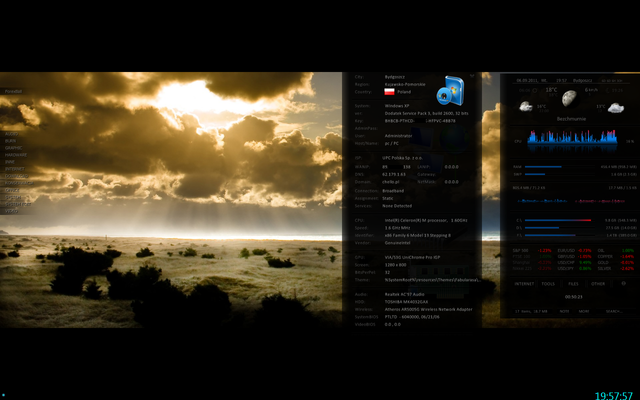The image size is (640, 400).
Task: Click the D:\ drive usage bar
Action: pyautogui.click(x=558, y=228)
